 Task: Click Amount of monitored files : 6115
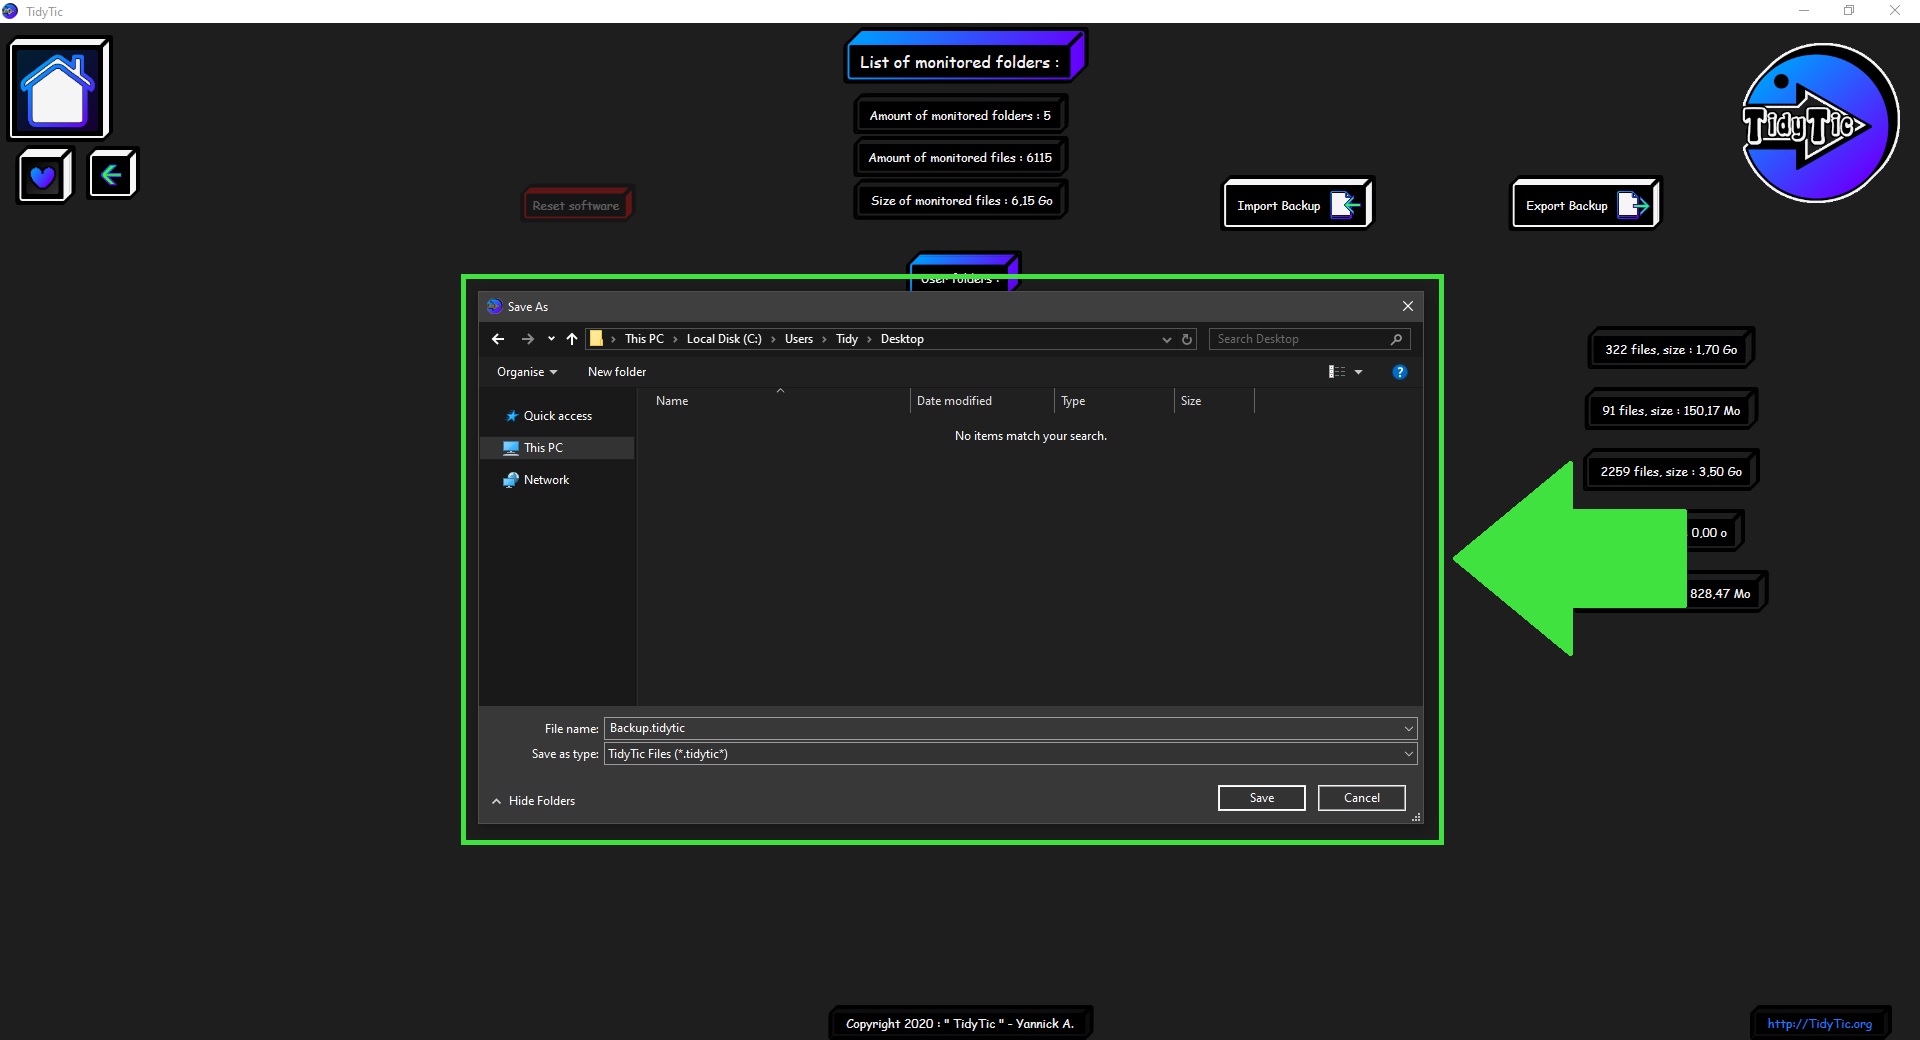pyautogui.click(x=960, y=157)
